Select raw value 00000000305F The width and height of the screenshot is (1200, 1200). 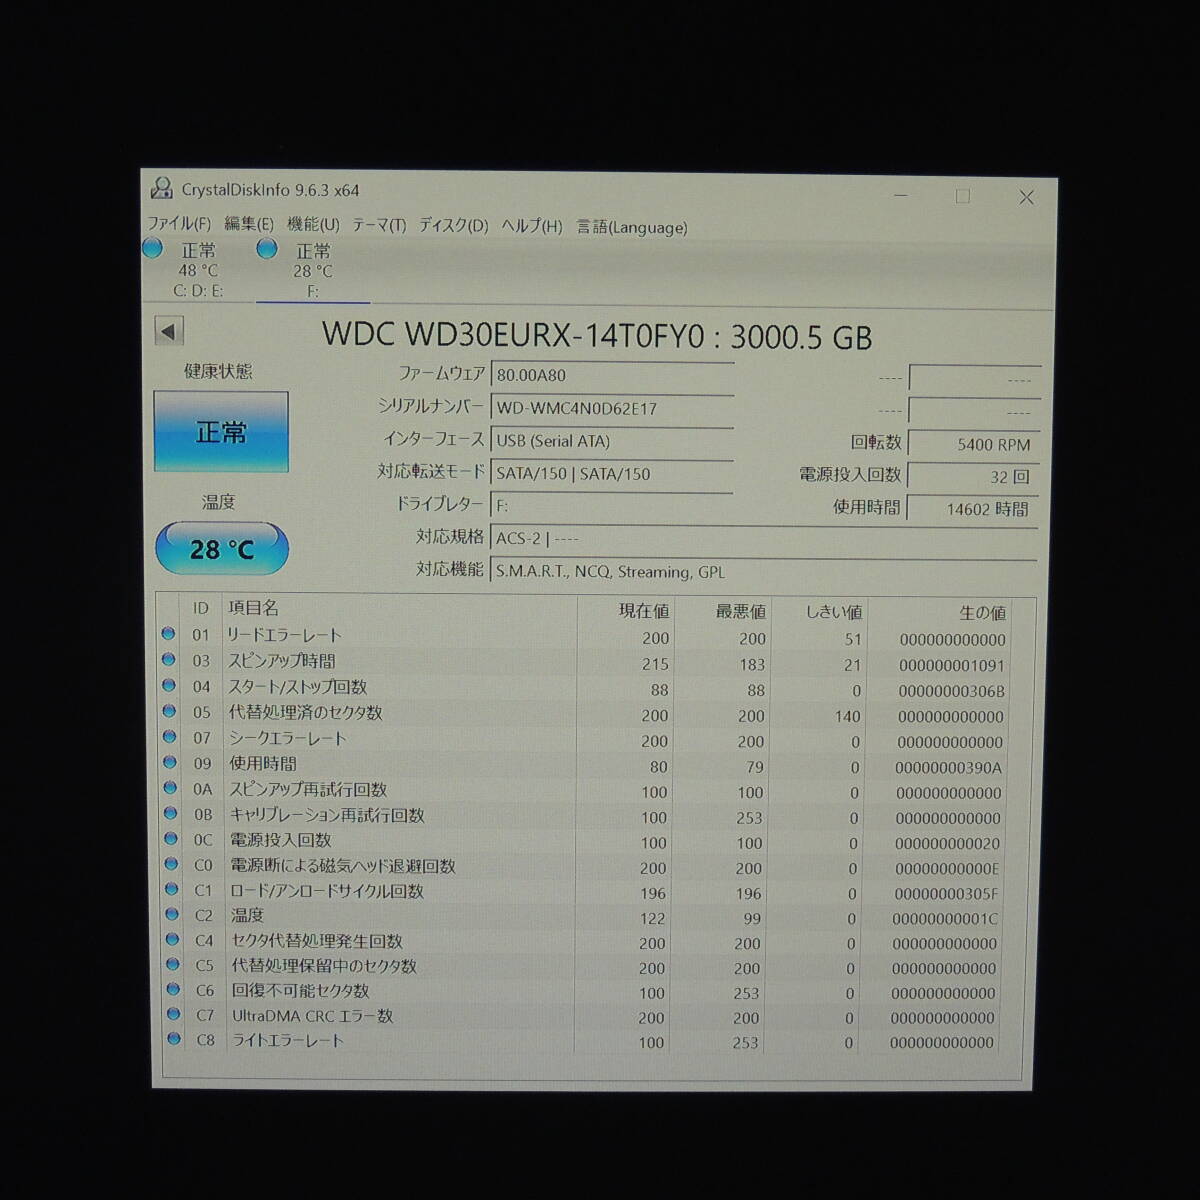[946, 894]
